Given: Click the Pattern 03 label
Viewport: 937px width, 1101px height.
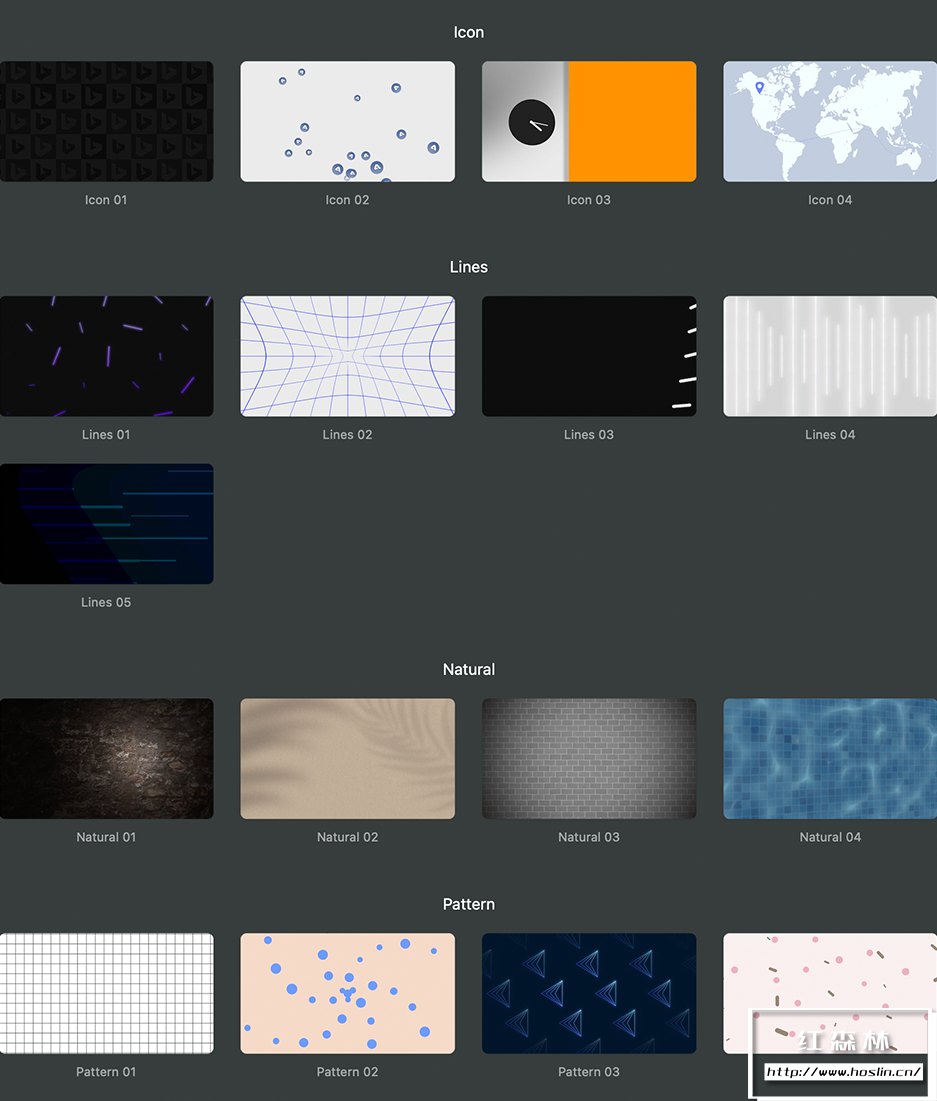Looking at the screenshot, I should pos(589,1072).
